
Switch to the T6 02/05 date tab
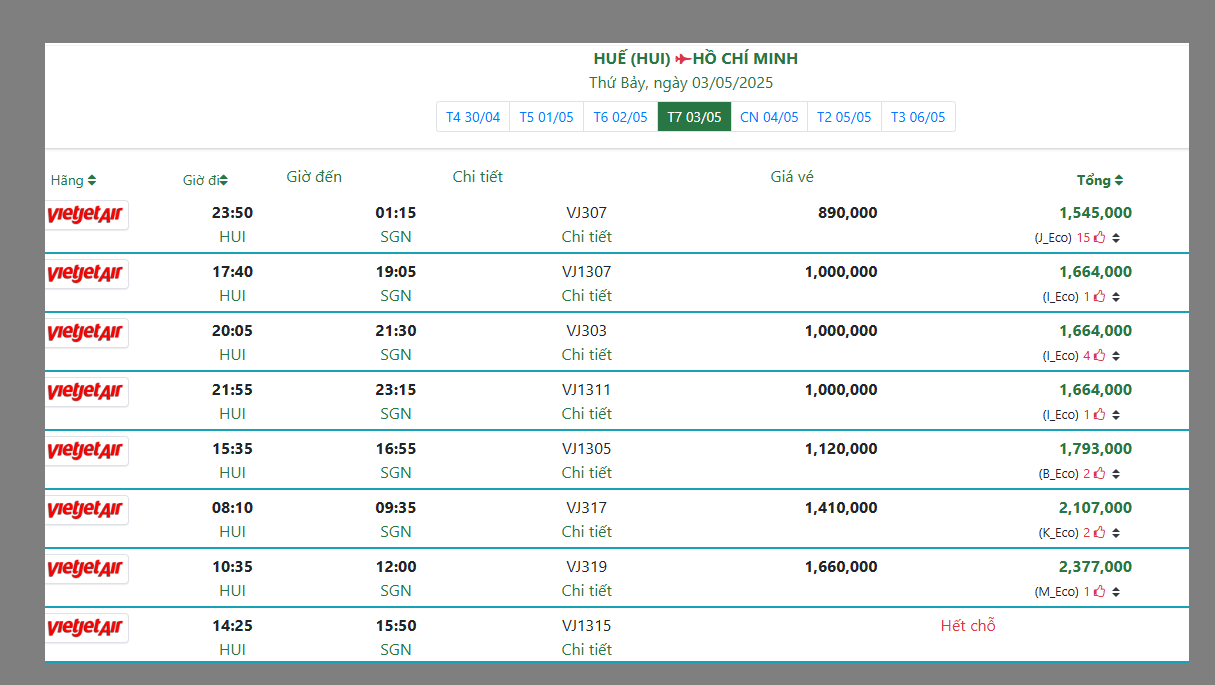[620, 117]
